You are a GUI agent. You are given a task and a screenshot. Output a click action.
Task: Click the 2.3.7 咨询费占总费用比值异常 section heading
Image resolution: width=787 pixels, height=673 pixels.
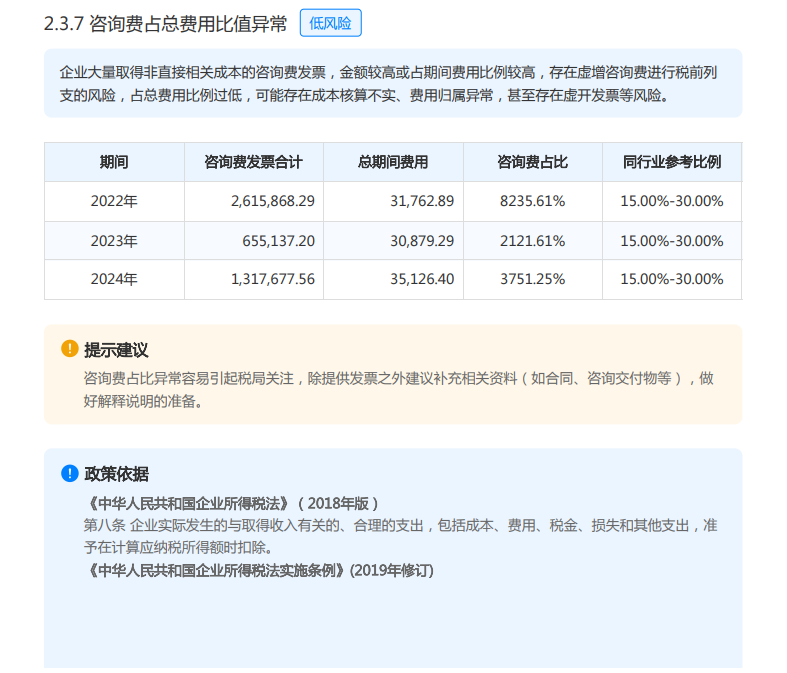pos(165,24)
